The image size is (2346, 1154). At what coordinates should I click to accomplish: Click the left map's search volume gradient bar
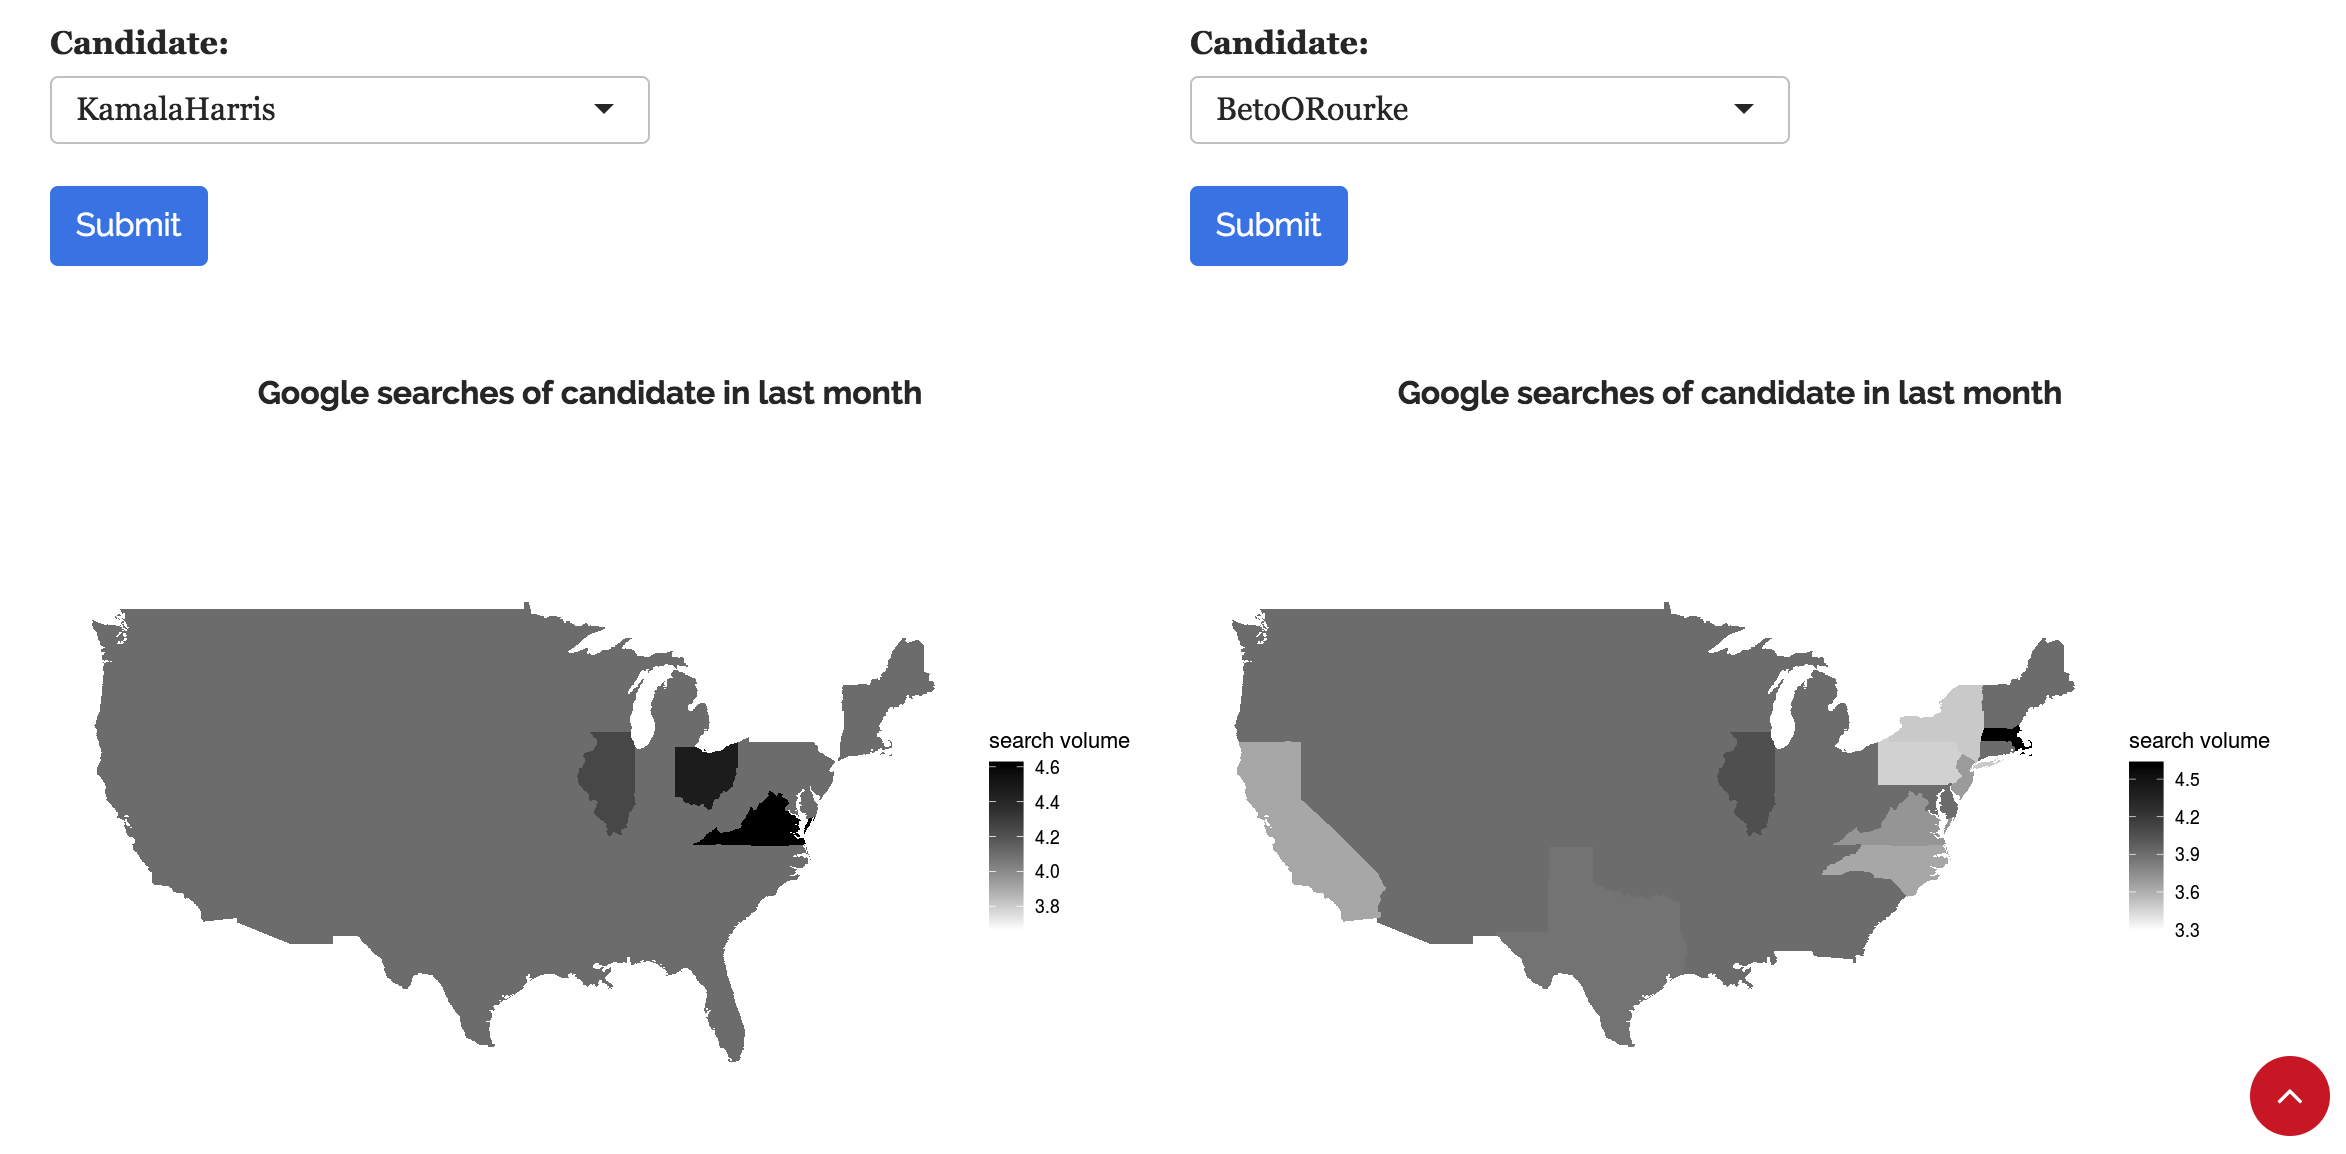[x=1006, y=845]
